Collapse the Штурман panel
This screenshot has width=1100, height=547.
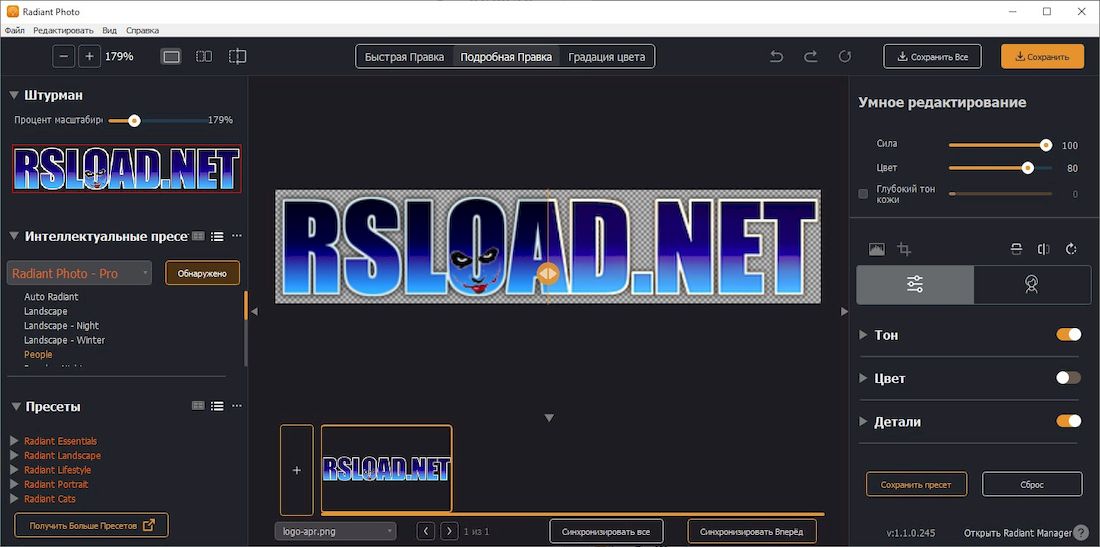pyautogui.click(x=14, y=95)
